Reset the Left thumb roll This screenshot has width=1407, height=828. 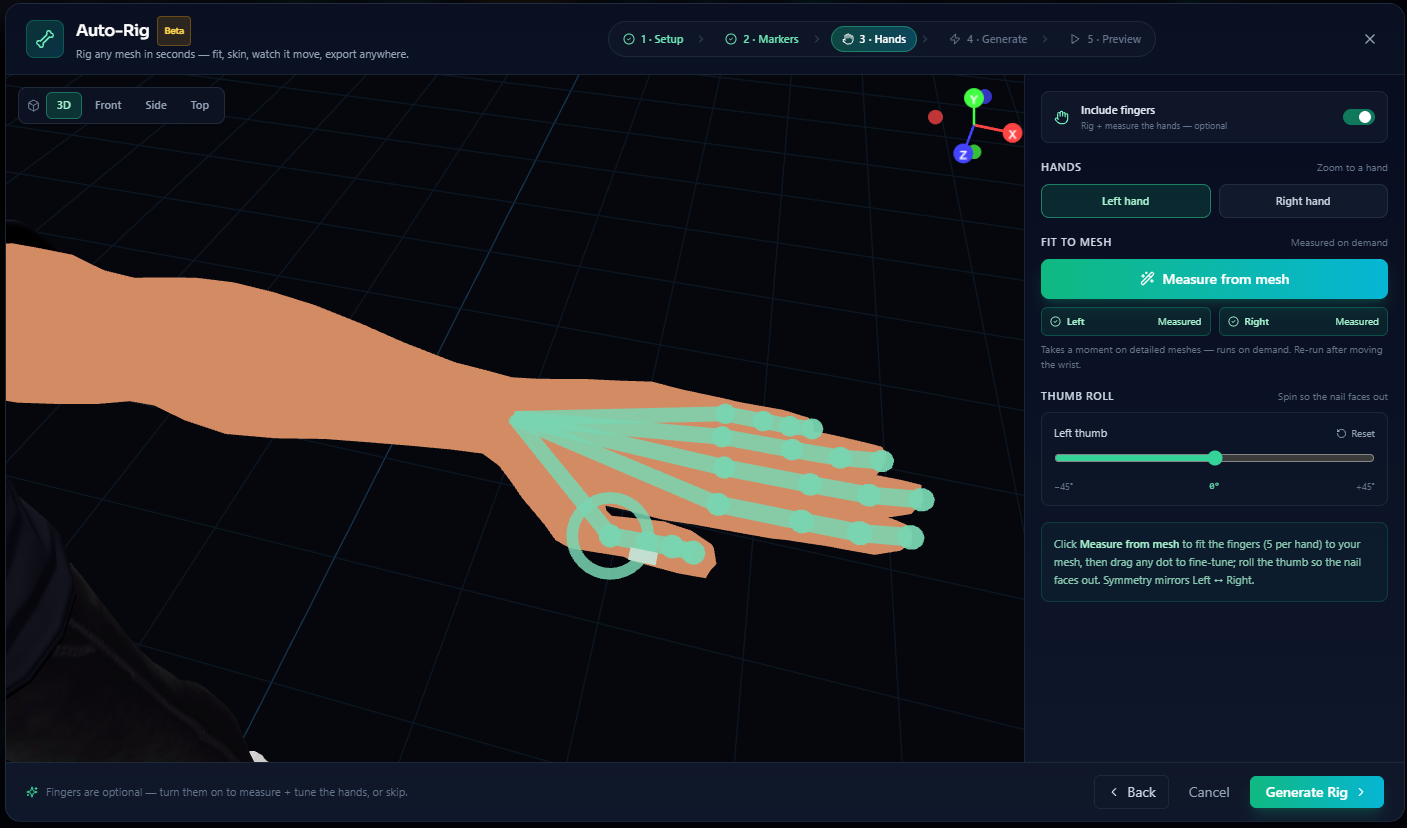(x=1356, y=434)
